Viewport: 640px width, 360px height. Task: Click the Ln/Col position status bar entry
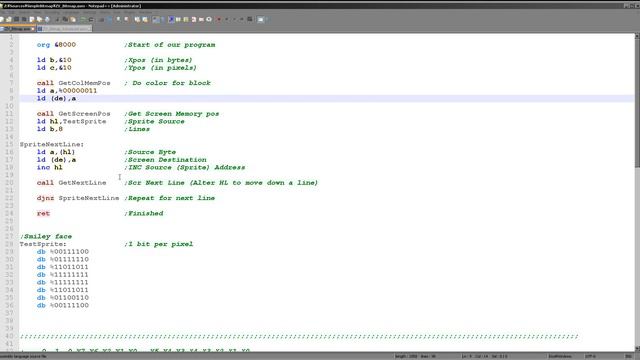point(484,356)
